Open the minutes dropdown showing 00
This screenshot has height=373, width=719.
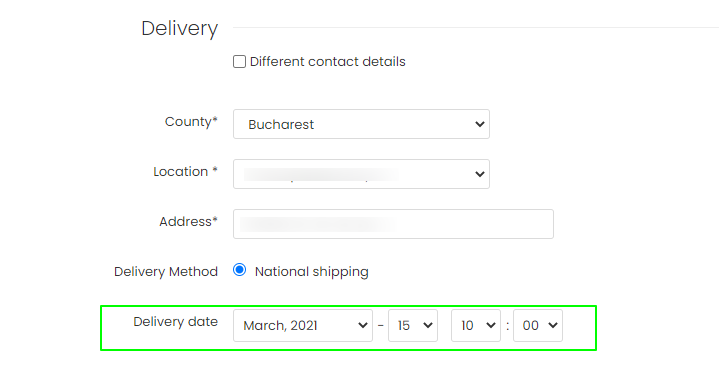click(x=538, y=325)
